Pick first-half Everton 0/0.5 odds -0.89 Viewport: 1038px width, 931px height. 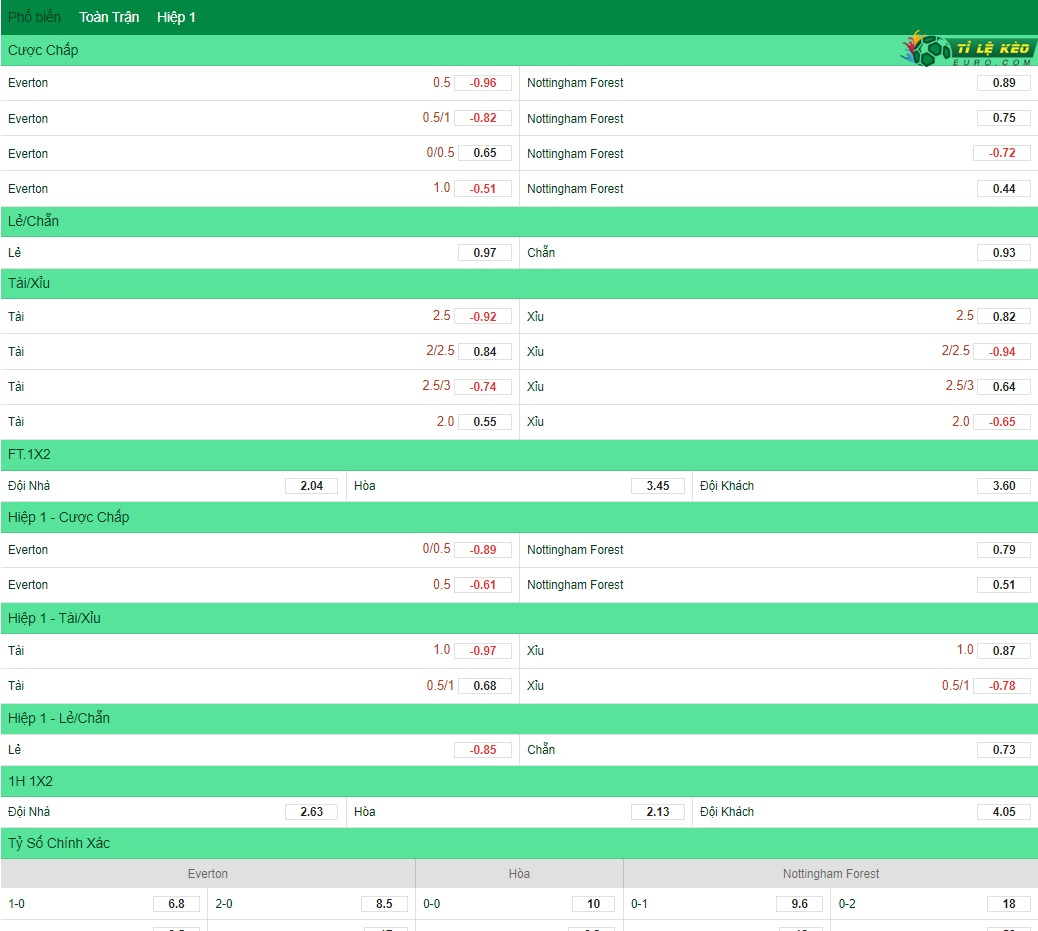[483, 550]
